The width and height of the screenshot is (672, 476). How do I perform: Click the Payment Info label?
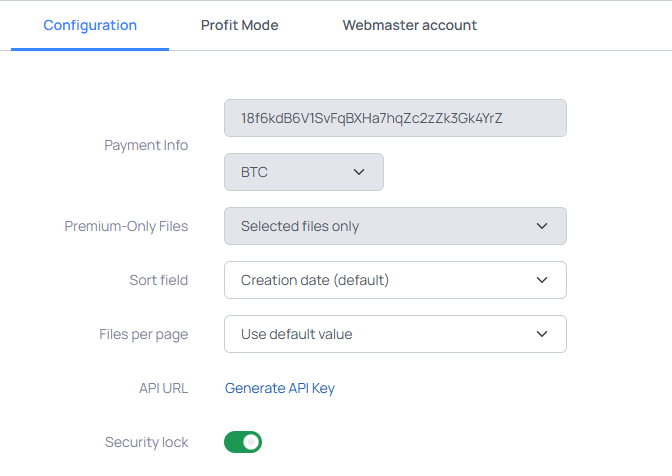(146, 145)
